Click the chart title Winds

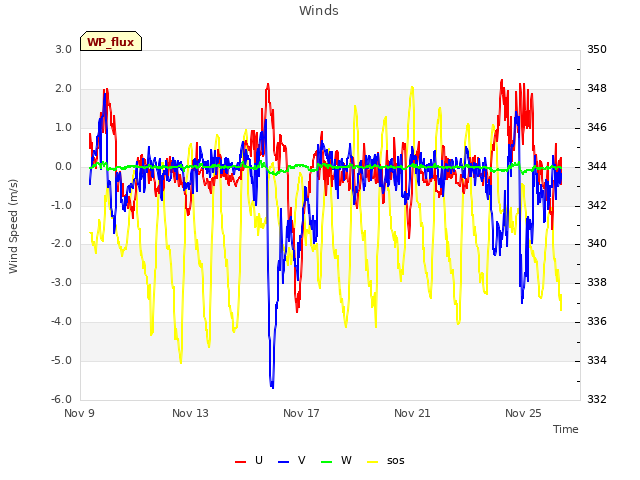pyautogui.click(x=319, y=11)
